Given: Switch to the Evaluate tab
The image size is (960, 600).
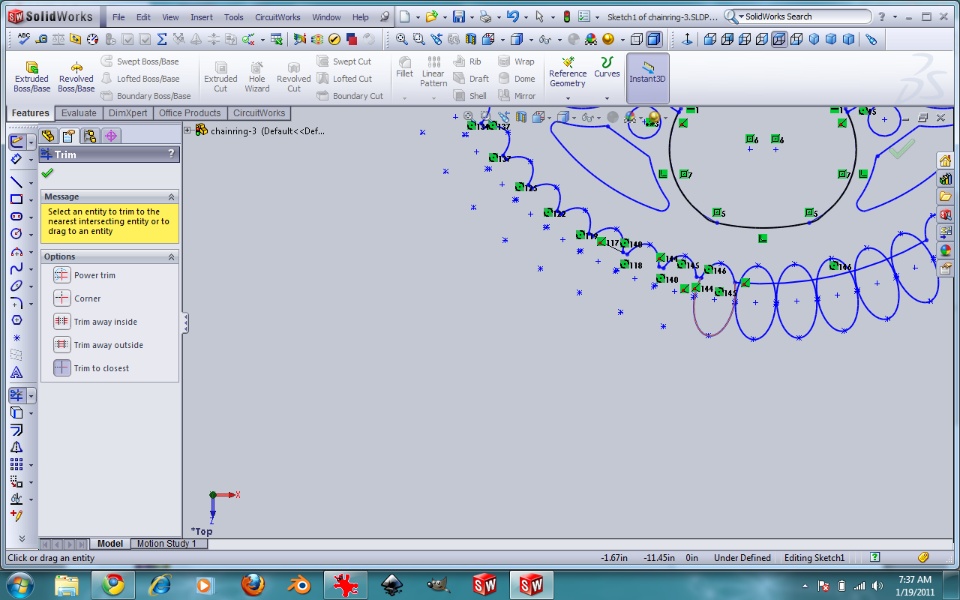Looking at the screenshot, I should [x=79, y=113].
